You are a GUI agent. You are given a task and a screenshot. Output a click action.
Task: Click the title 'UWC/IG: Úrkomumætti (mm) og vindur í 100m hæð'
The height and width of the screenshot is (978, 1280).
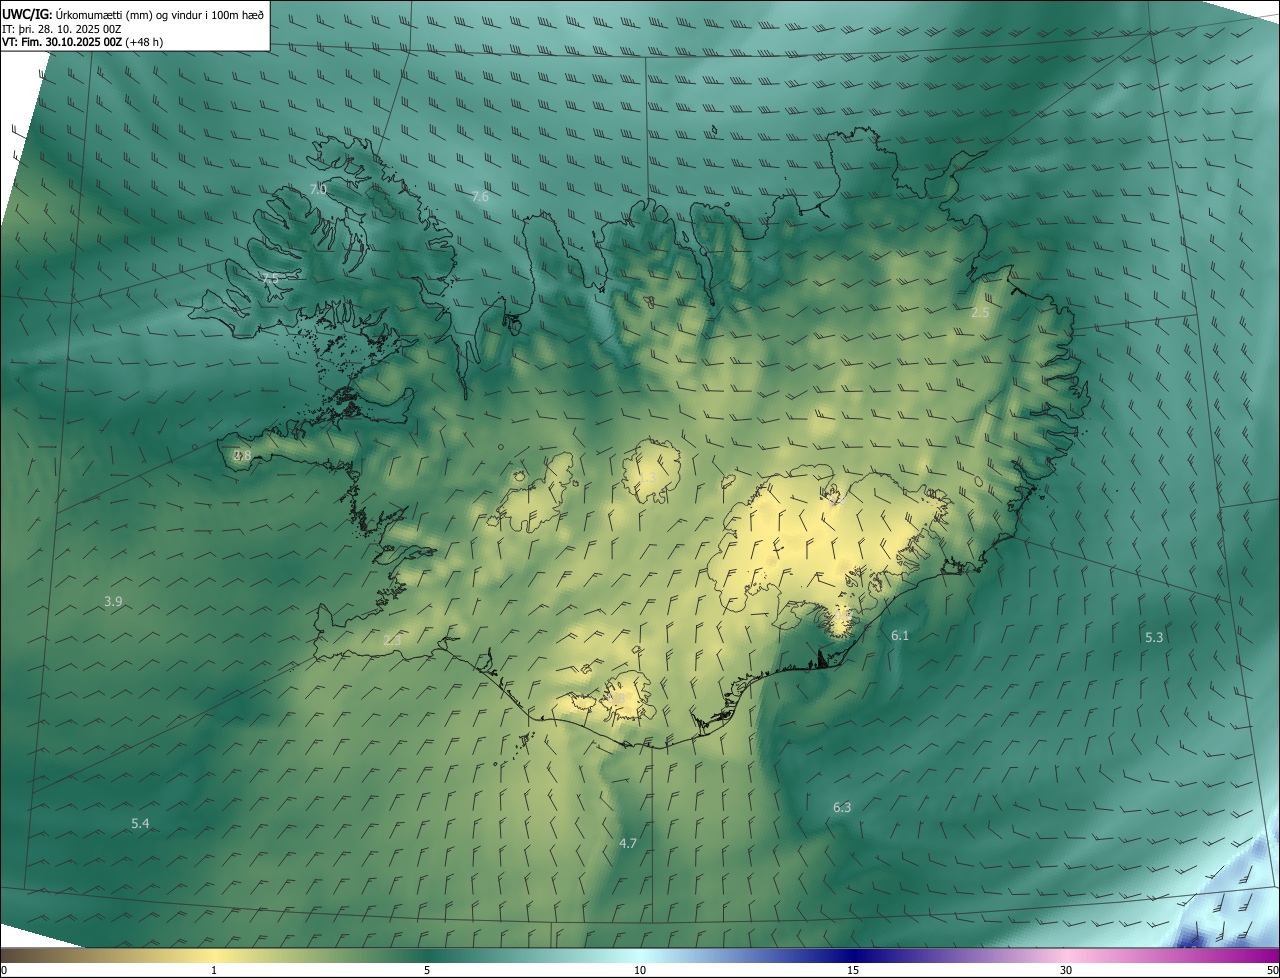(133, 15)
